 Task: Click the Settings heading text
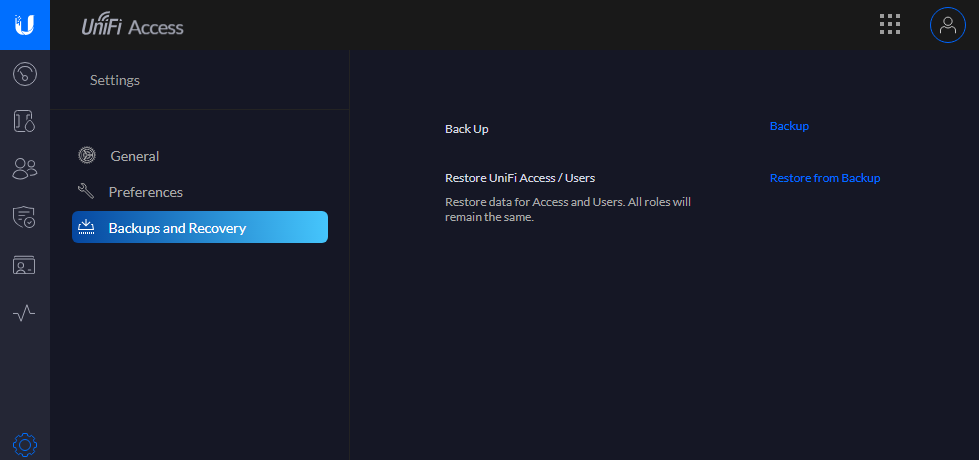pyautogui.click(x=115, y=80)
